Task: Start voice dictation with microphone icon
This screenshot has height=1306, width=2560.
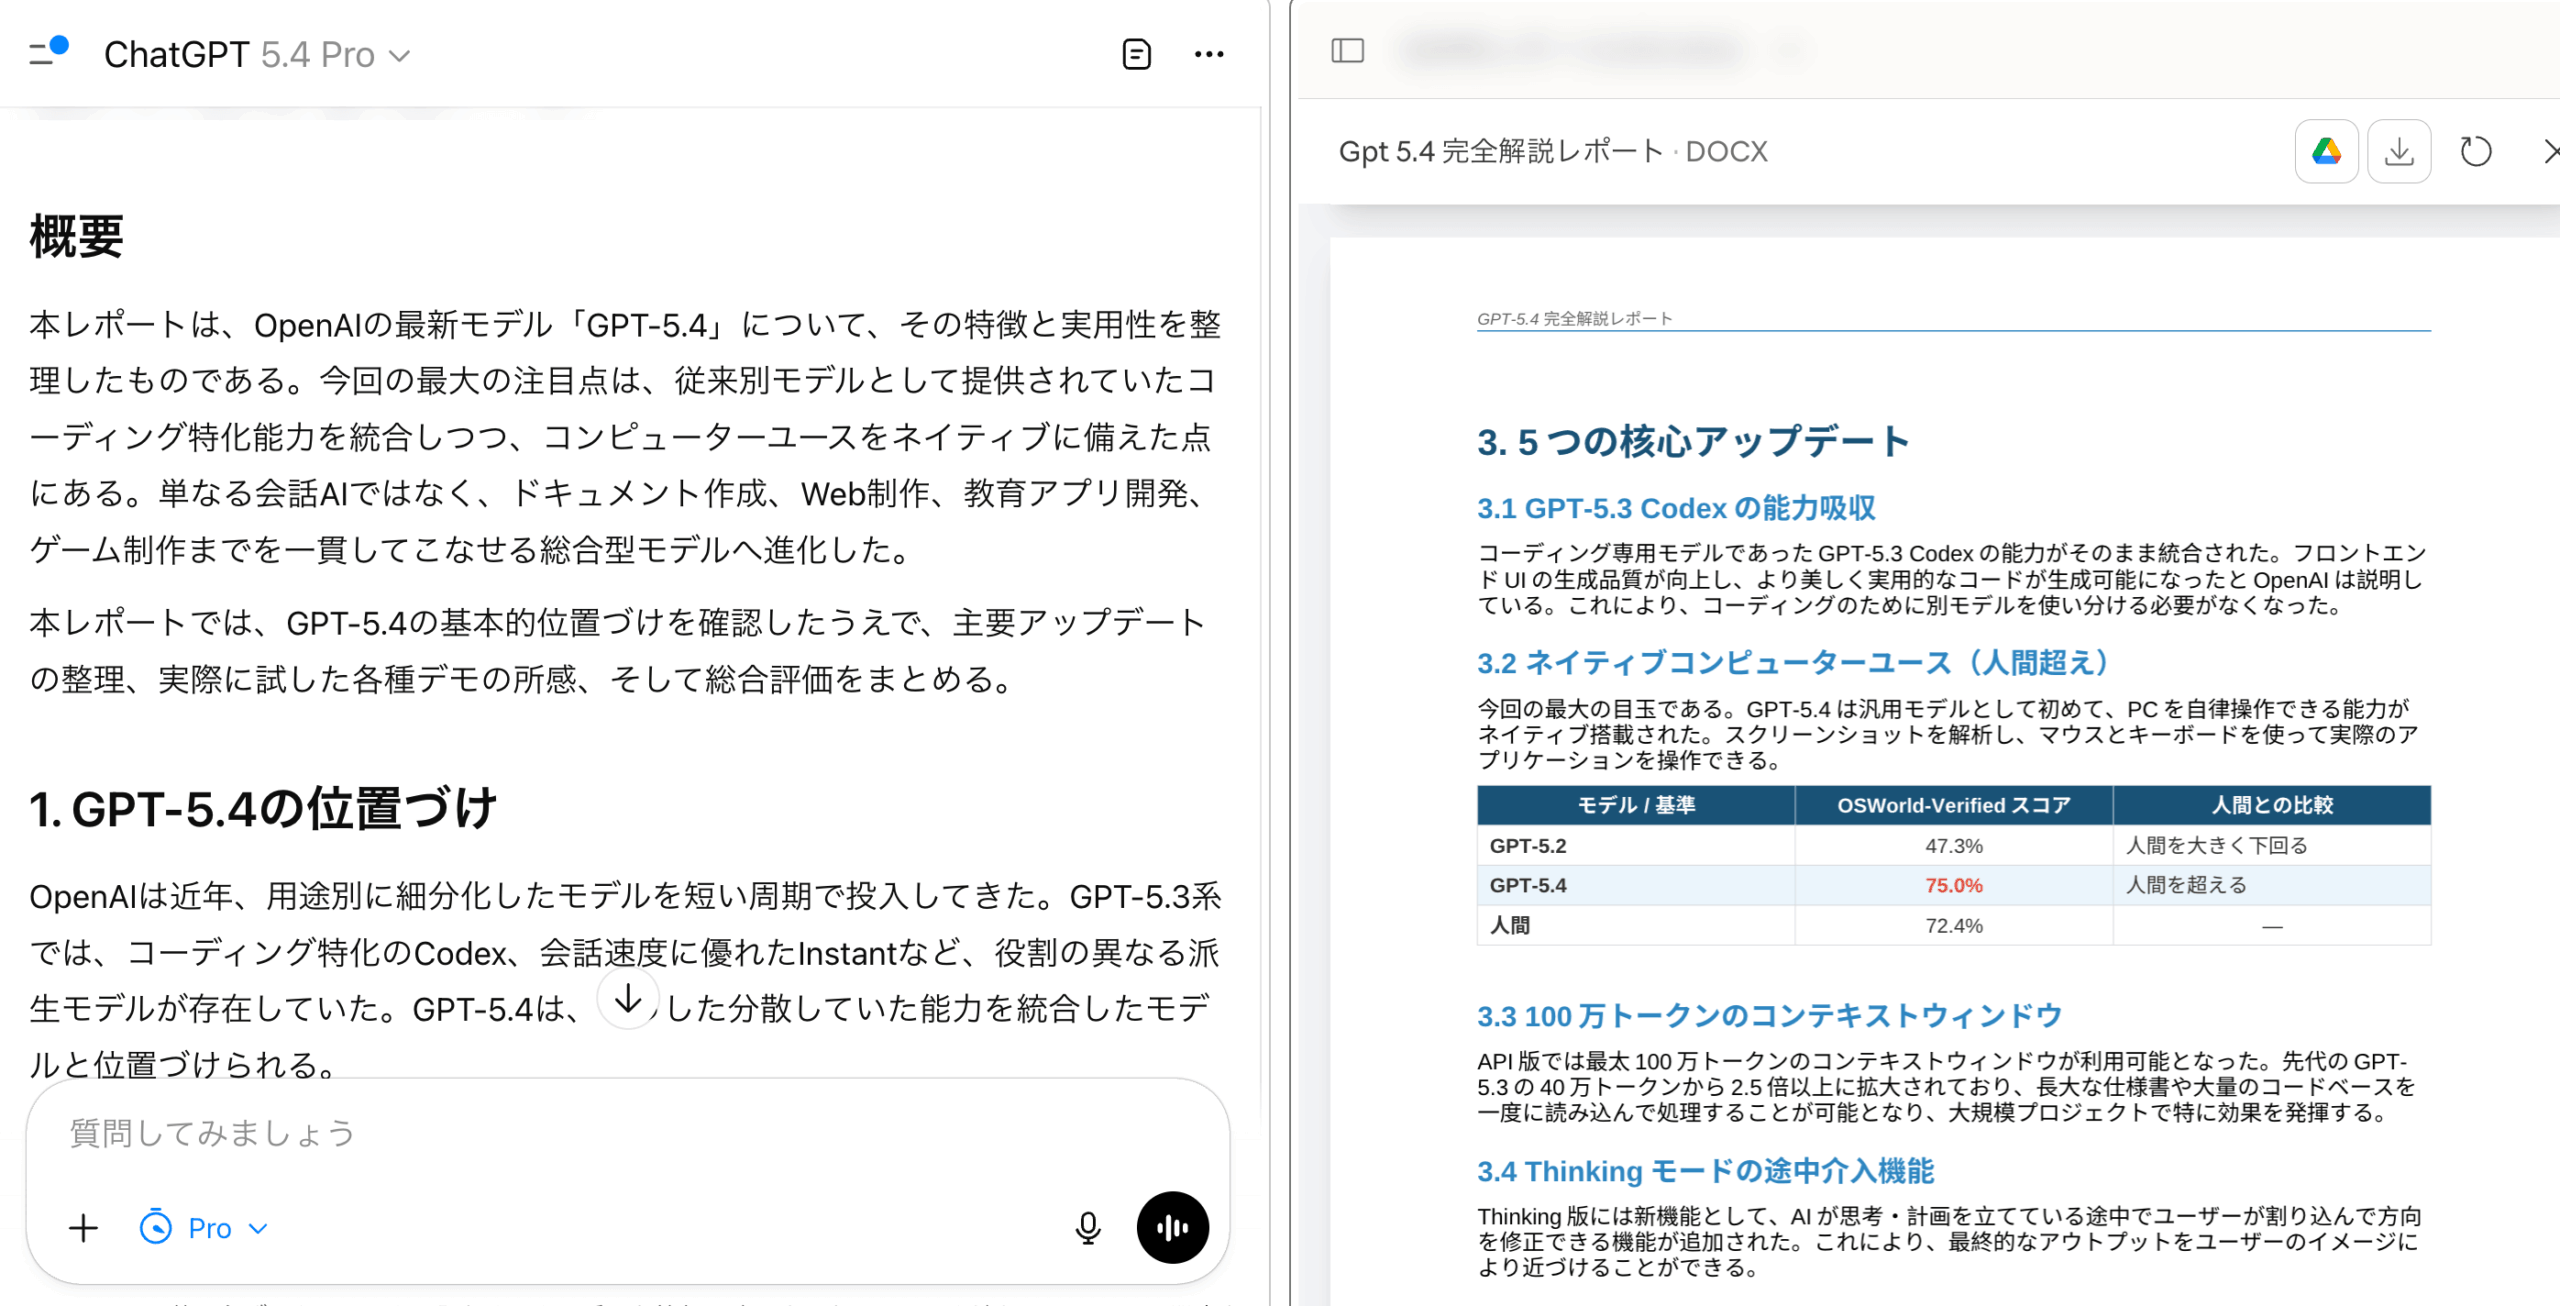Action: pyautogui.click(x=1088, y=1227)
